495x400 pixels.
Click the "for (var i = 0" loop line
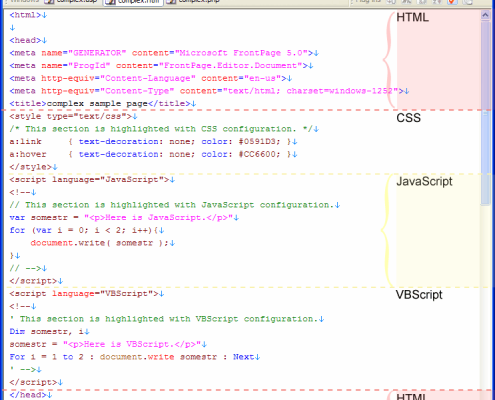tap(87, 230)
